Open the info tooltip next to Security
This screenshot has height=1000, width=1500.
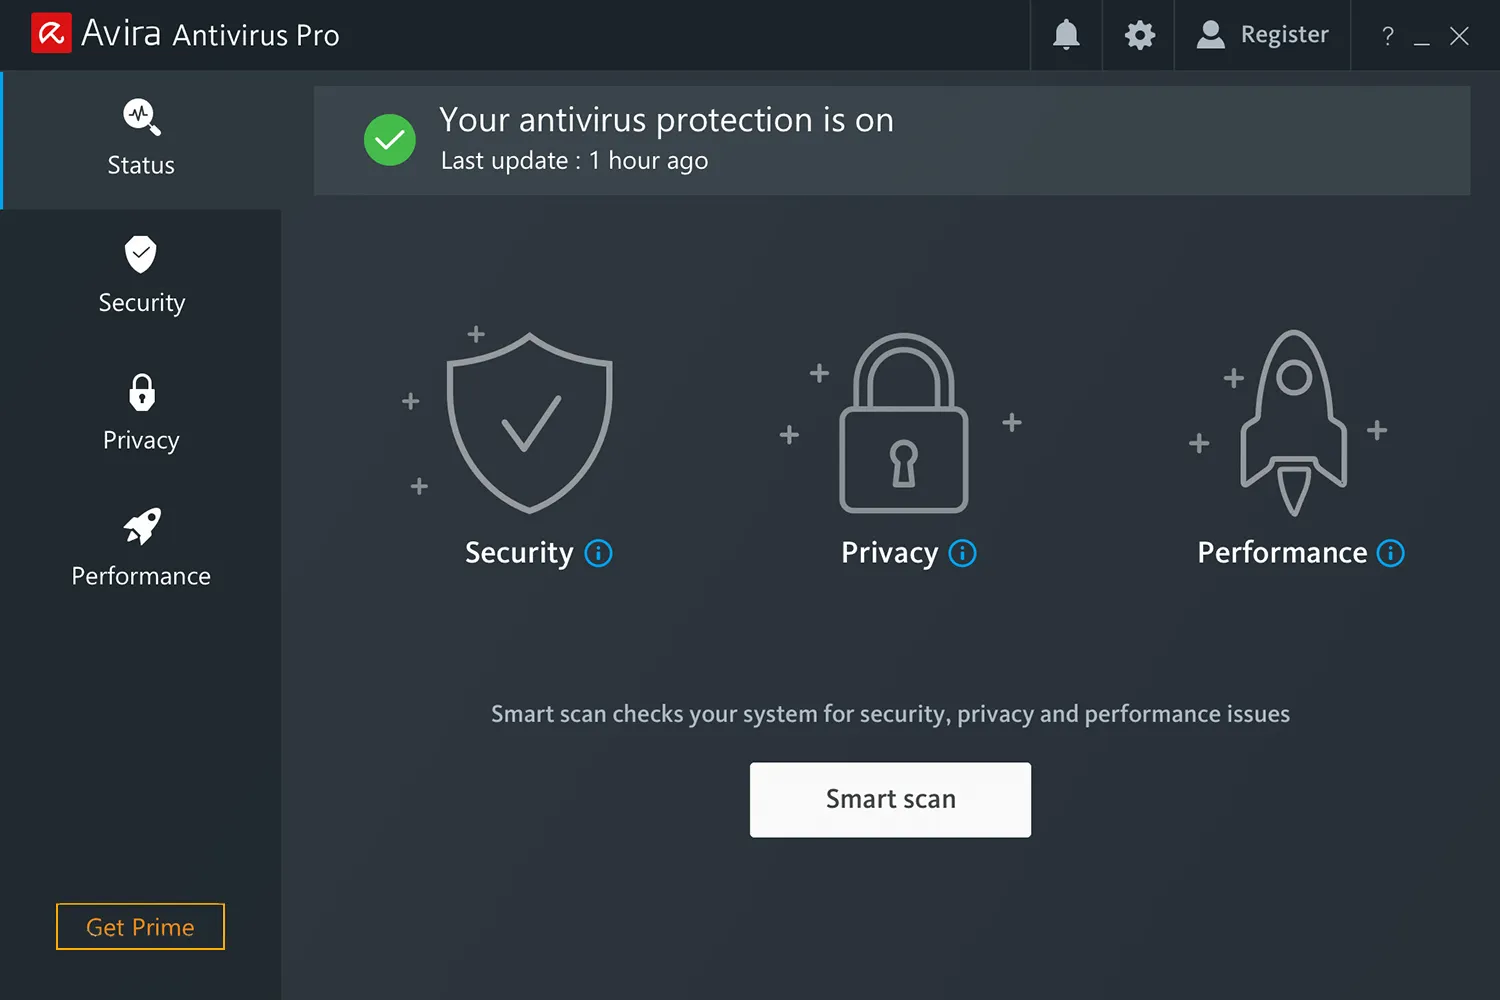598,552
